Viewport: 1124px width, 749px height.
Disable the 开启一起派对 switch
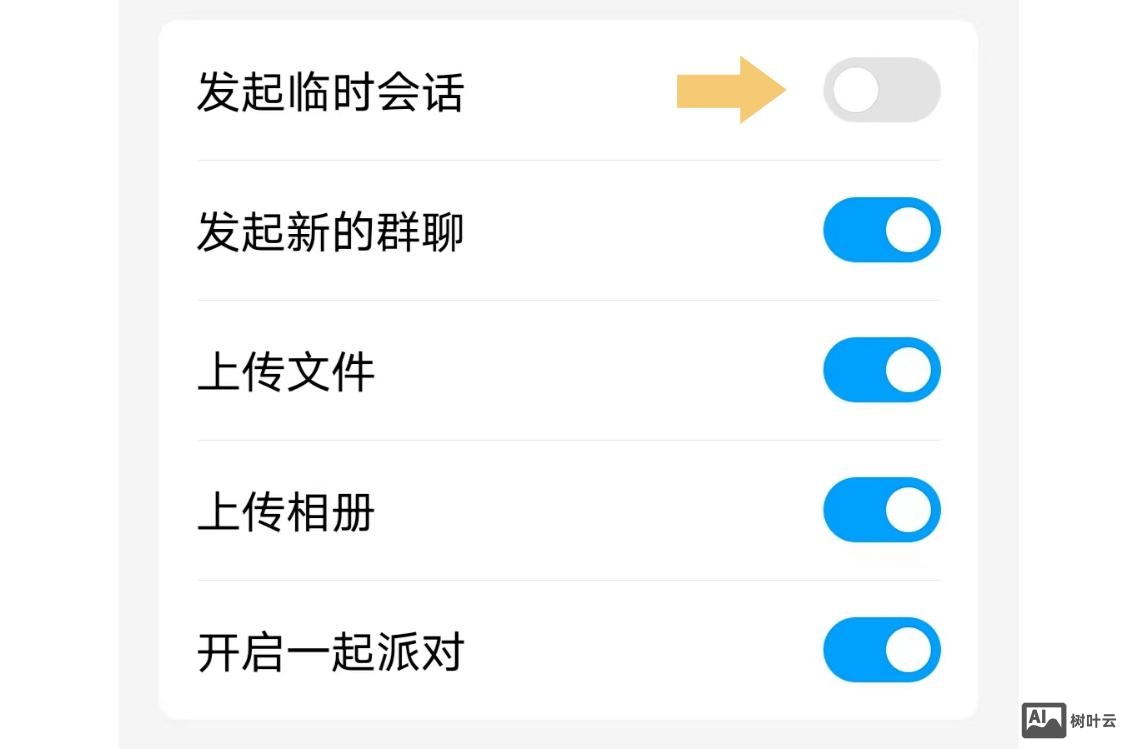(881, 650)
